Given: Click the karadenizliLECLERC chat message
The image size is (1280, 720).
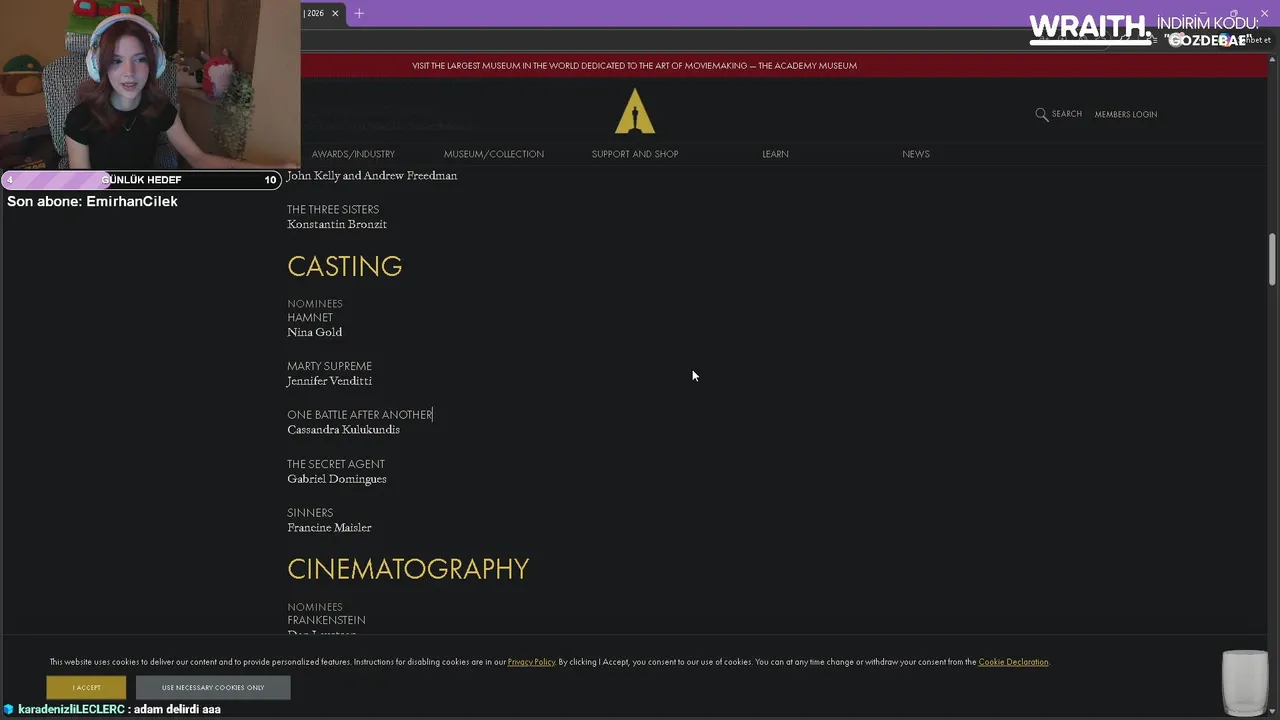Looking at the screenshot, I should [119, 709].
